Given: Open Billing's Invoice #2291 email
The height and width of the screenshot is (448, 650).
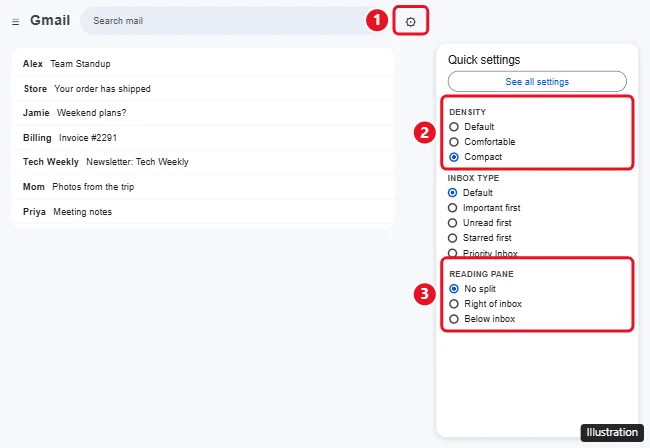Looking at the screenshot, I should [202, 138].
